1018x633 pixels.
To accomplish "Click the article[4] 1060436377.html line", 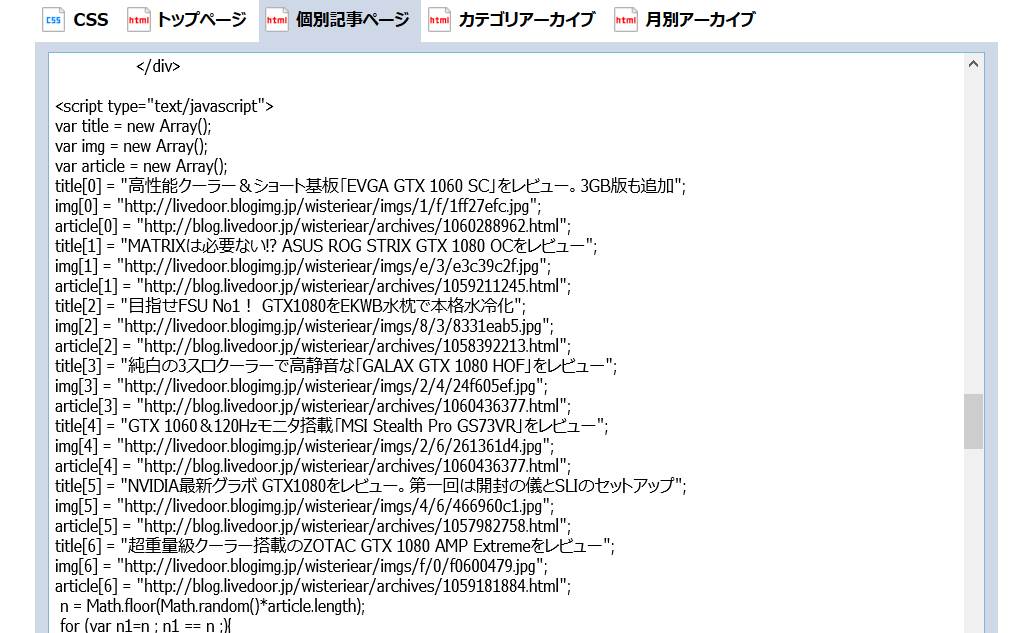I will pos(313,466).
